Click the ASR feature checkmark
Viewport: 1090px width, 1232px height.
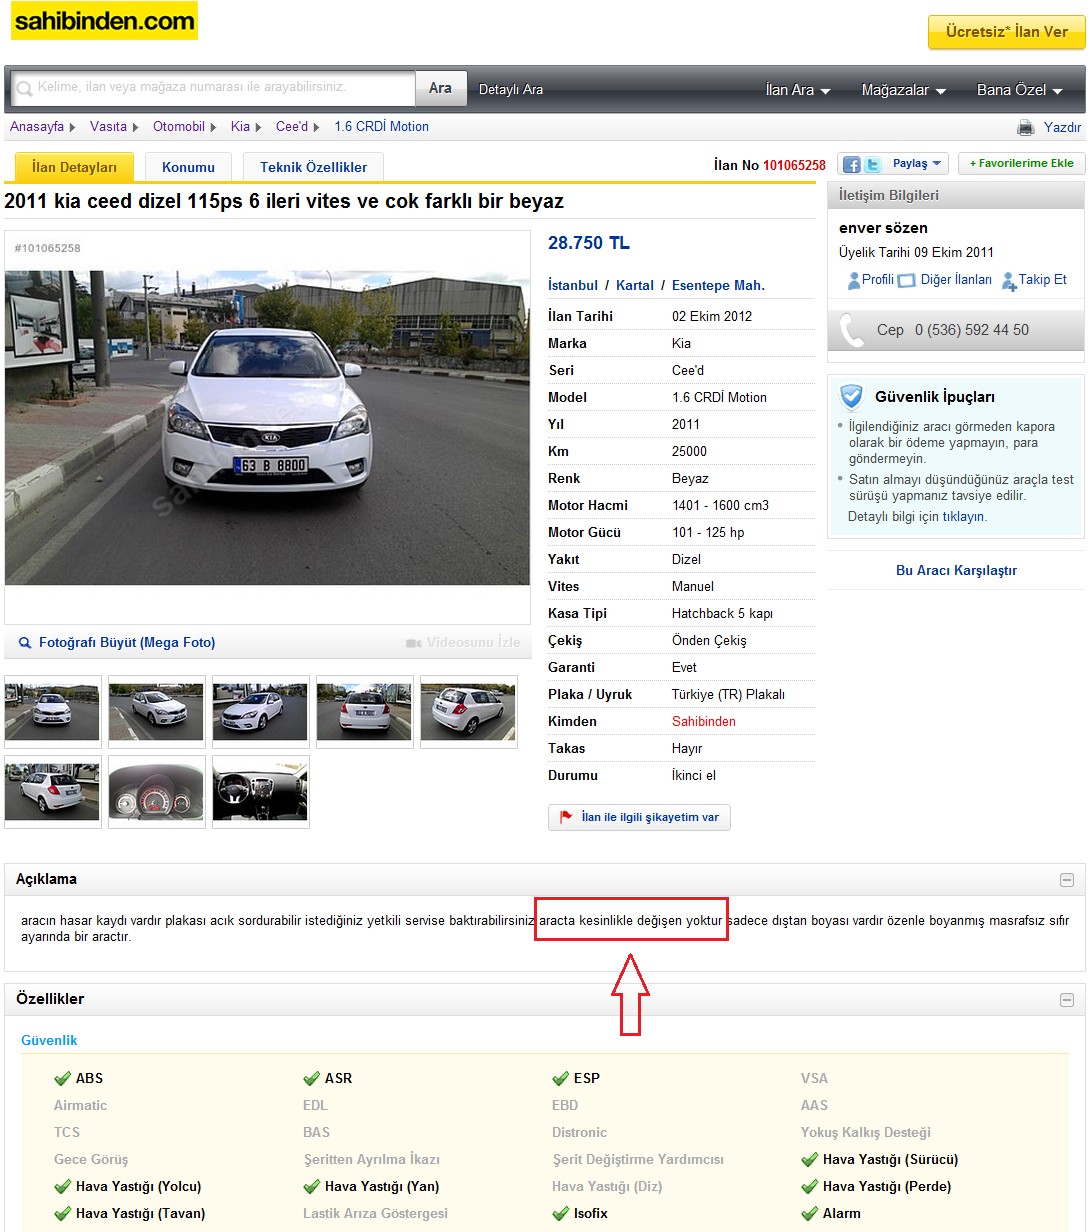[312, 1079]
